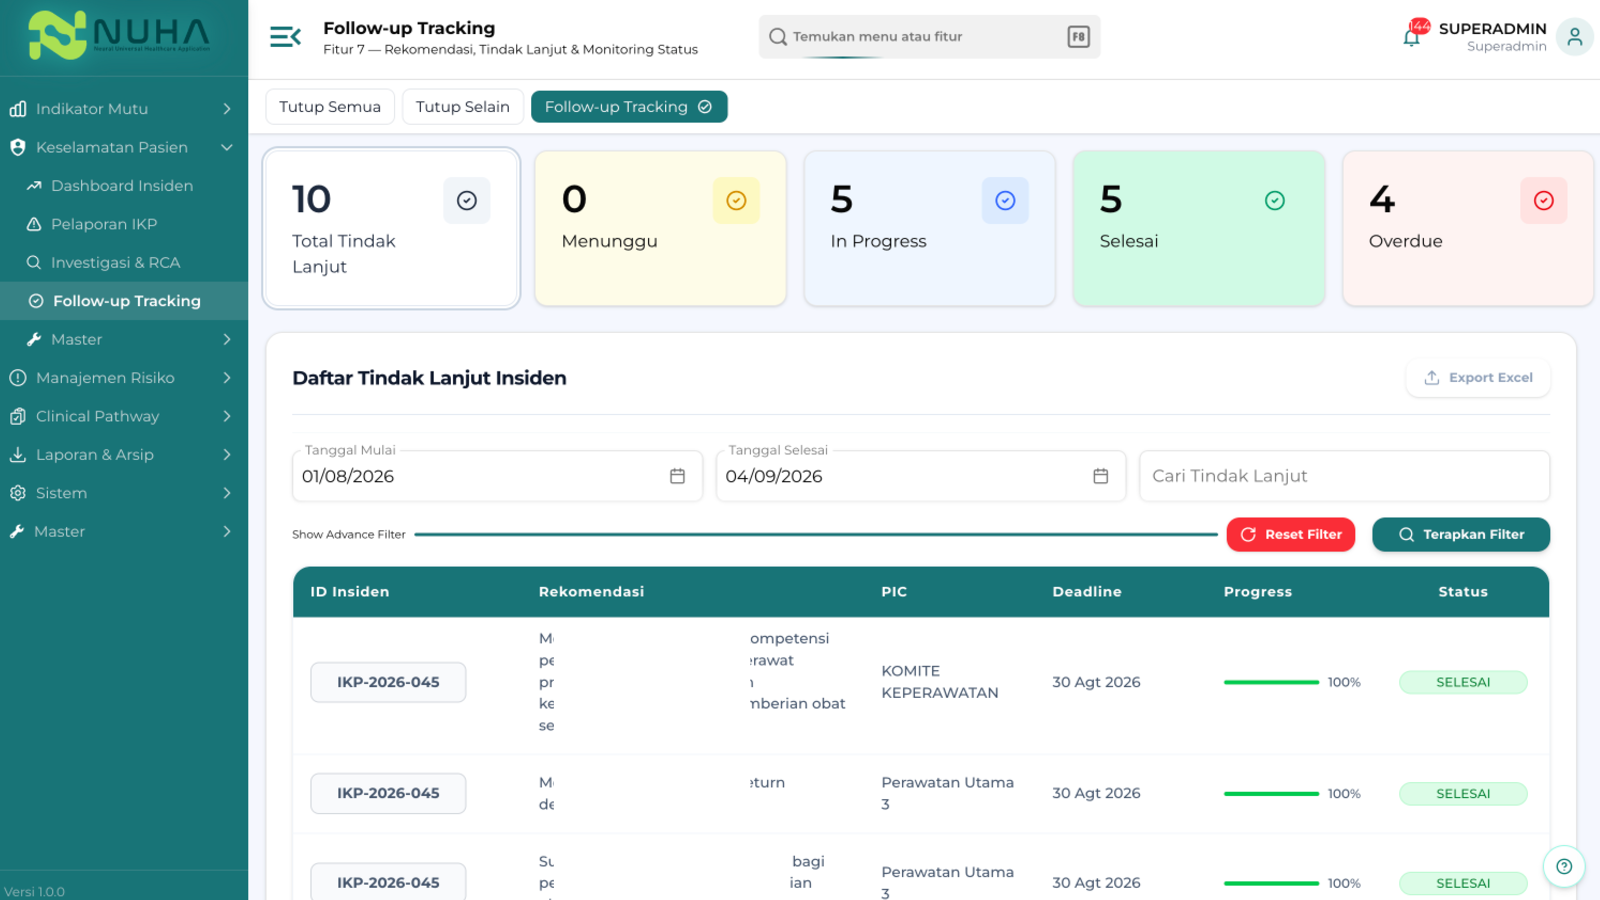Click Export Excel button

tap(1478, 378)
